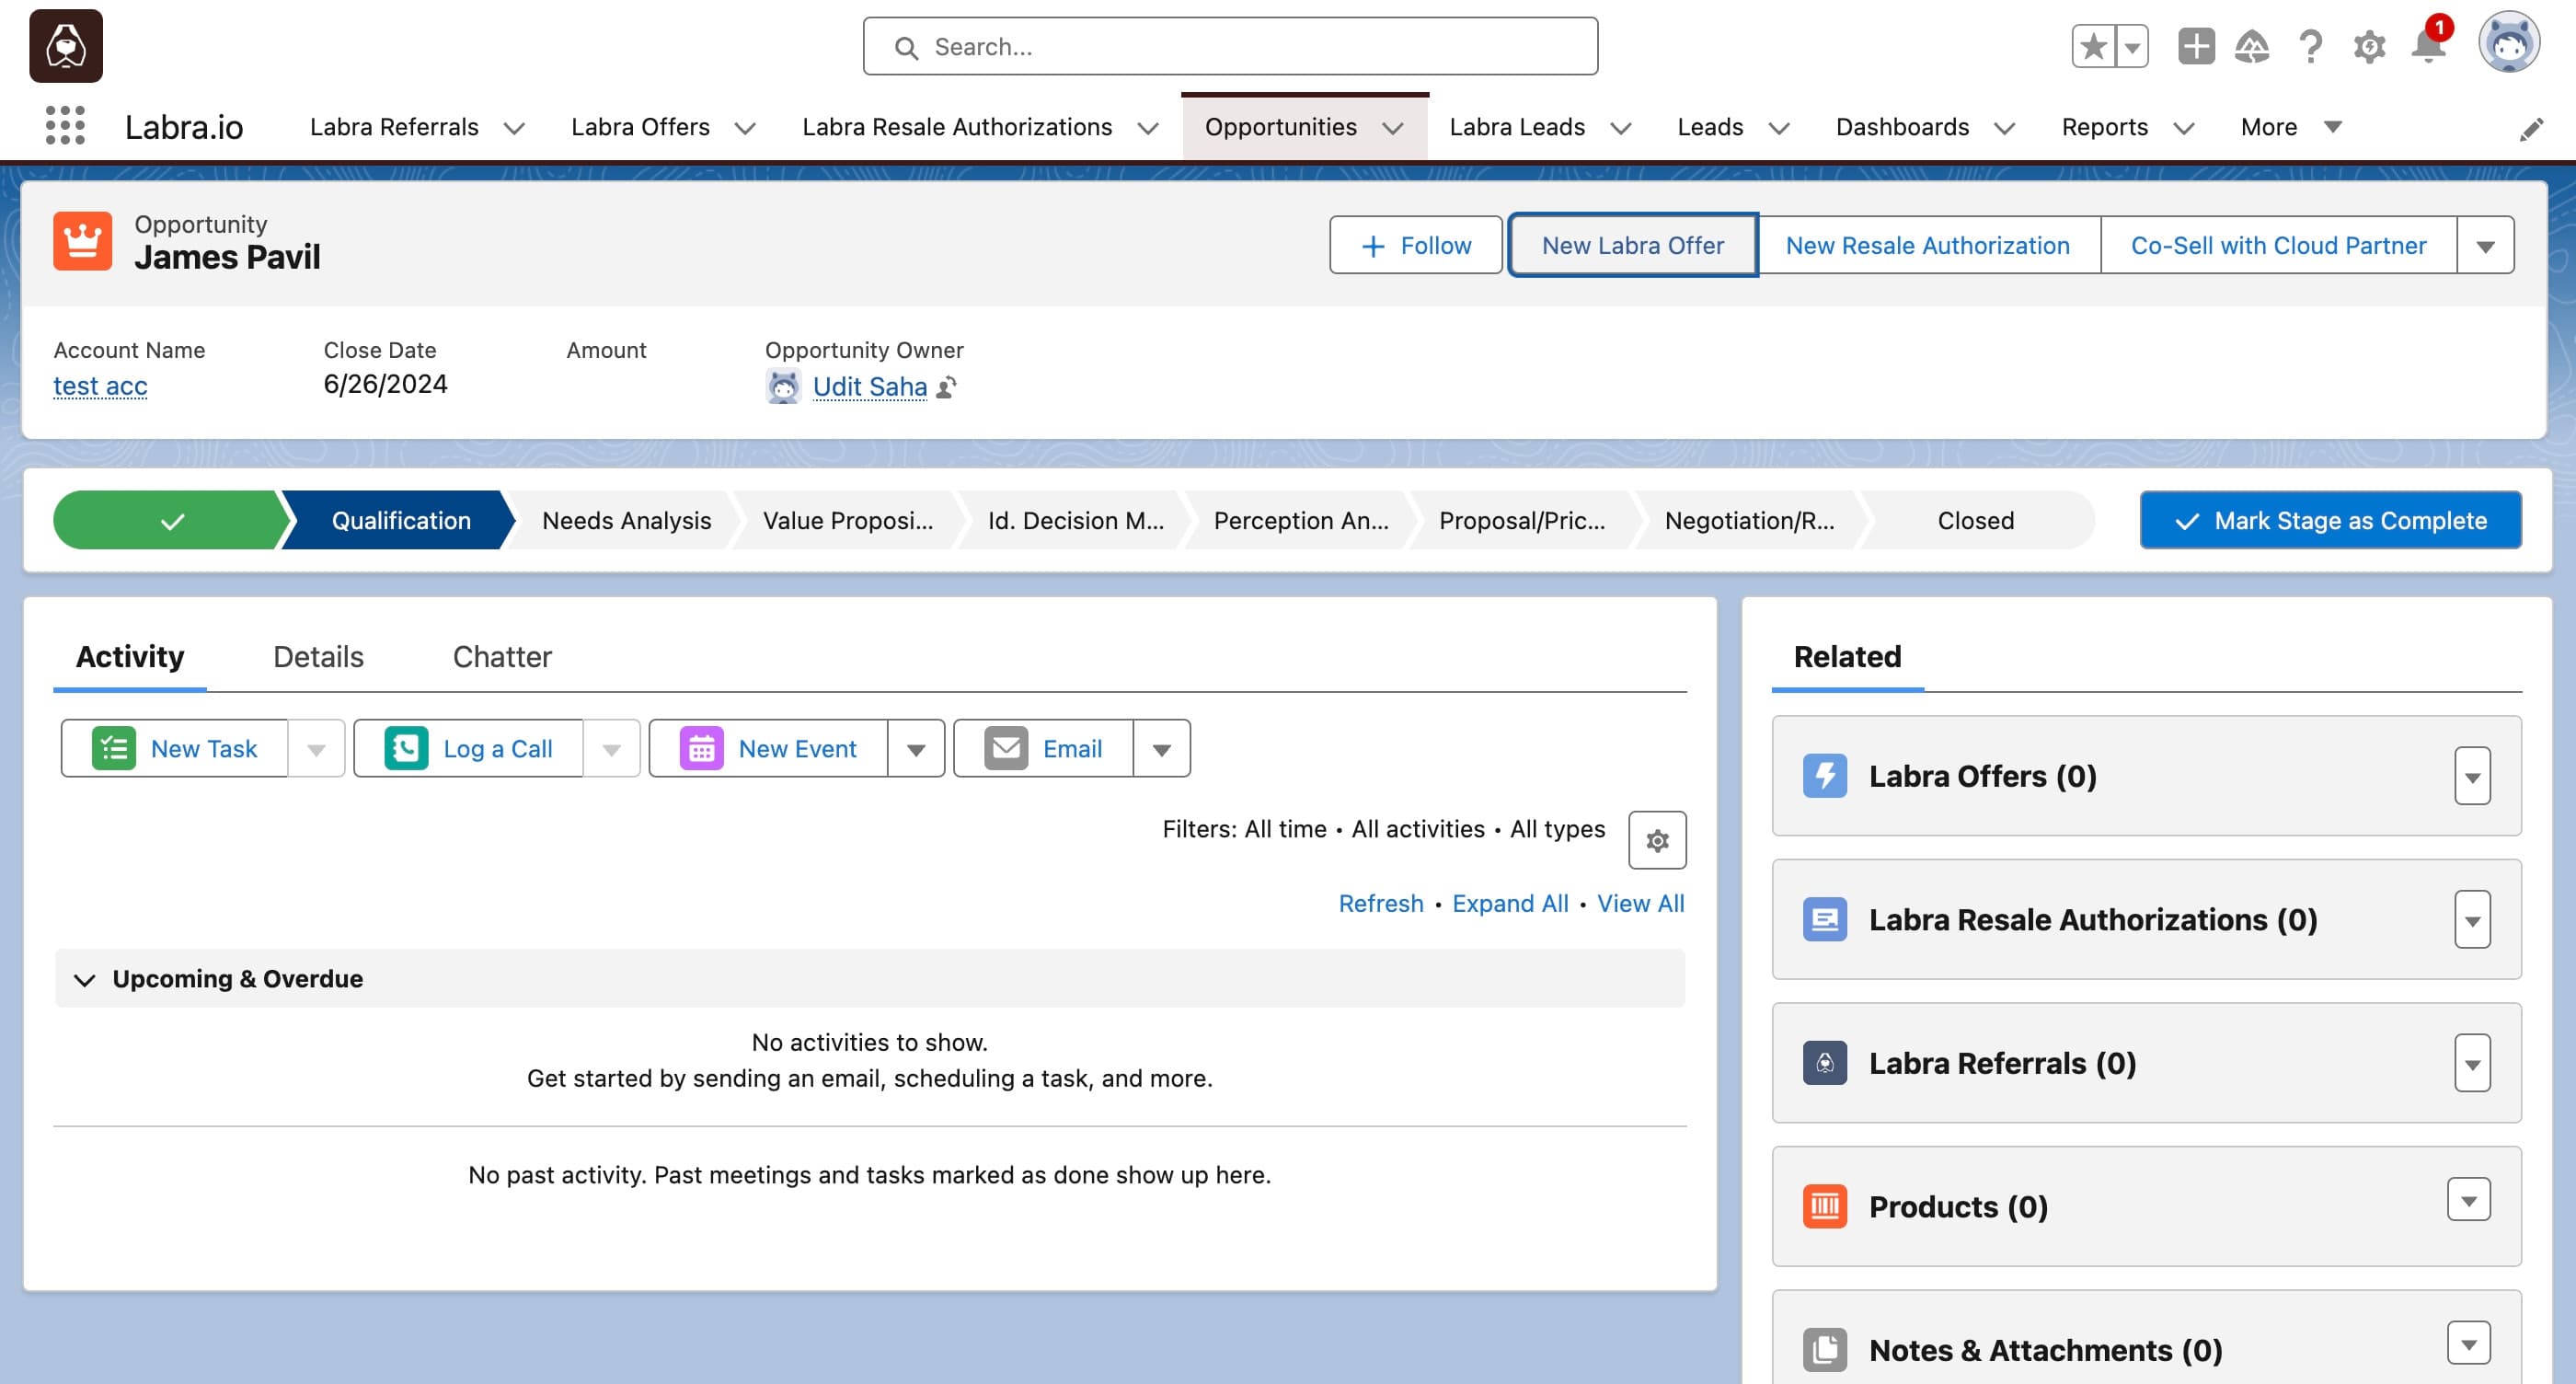The height and width of the screenshot is (1384, 2576).
Task: Click New Labra Offer button
Action: tap(1632, 245)
